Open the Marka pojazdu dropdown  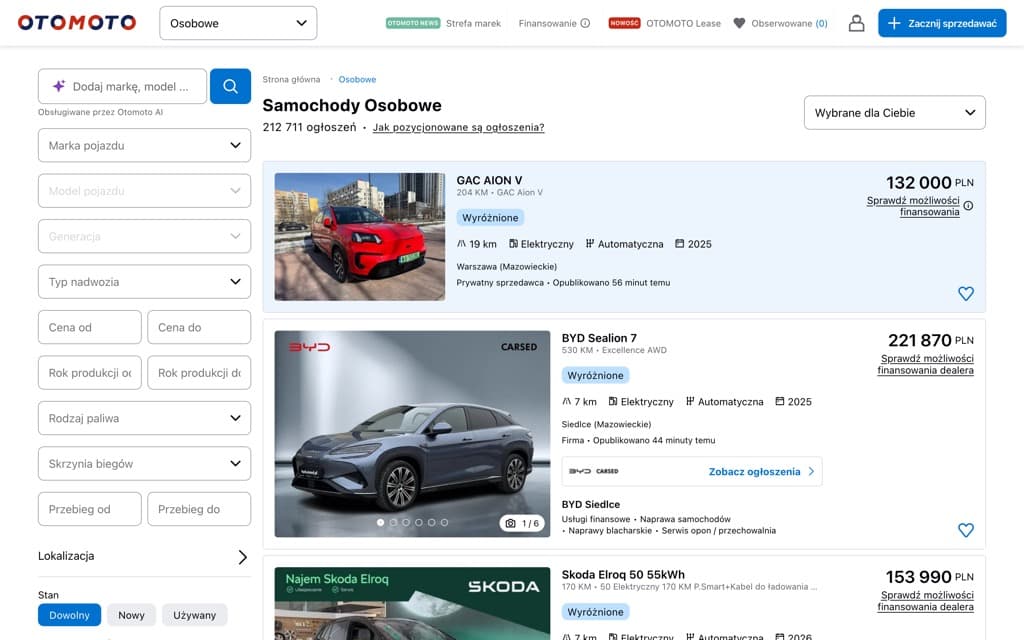[144, 145]
